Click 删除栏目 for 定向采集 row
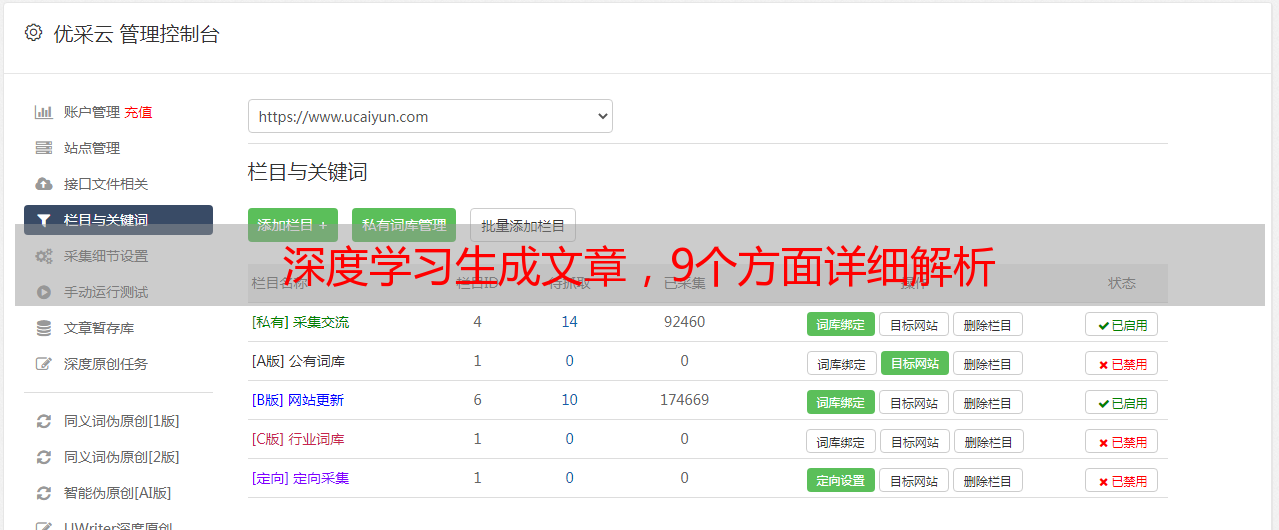Screen dimensions: 1279x530 pos(987,480)
